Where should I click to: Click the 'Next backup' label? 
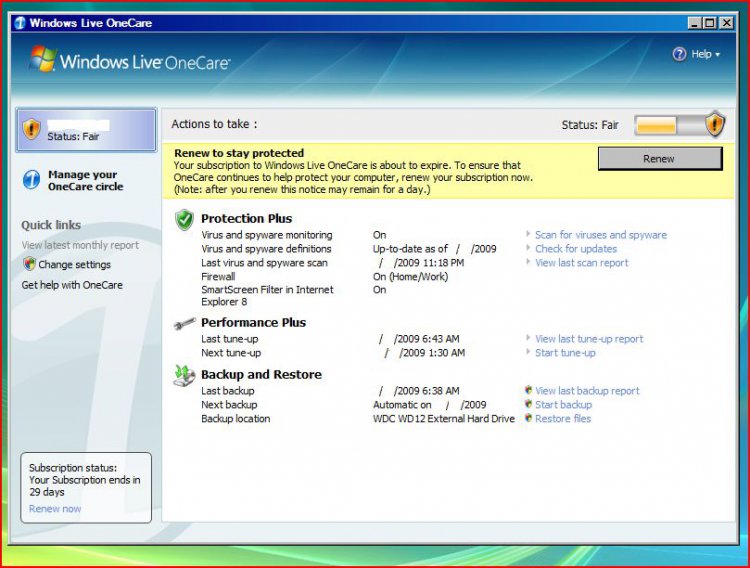tap(229, 405)
